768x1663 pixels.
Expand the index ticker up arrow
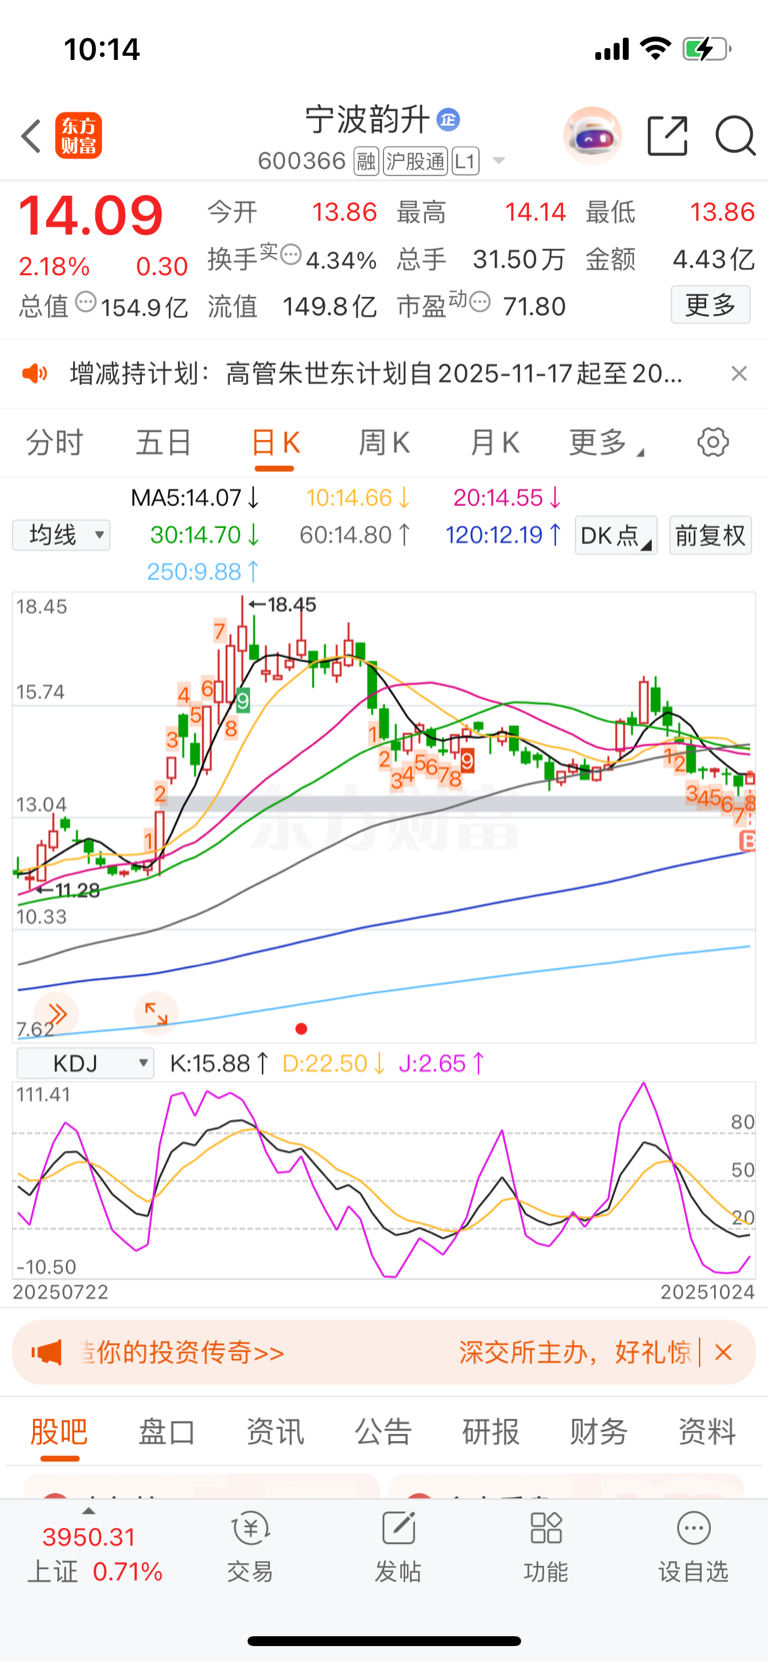pyautogui.click(x=88, y=1511)
